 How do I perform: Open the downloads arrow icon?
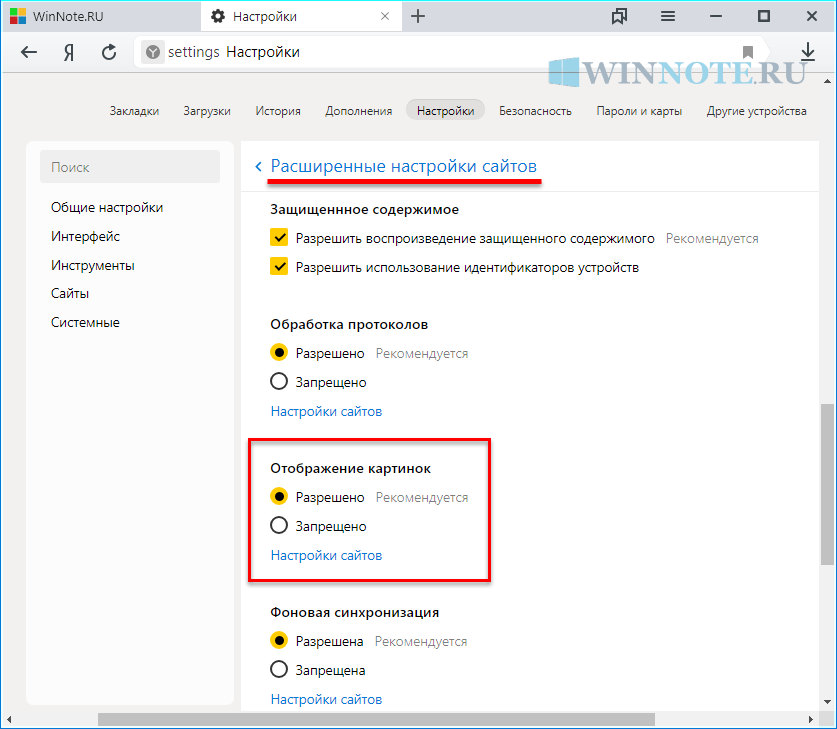point(808,52)
